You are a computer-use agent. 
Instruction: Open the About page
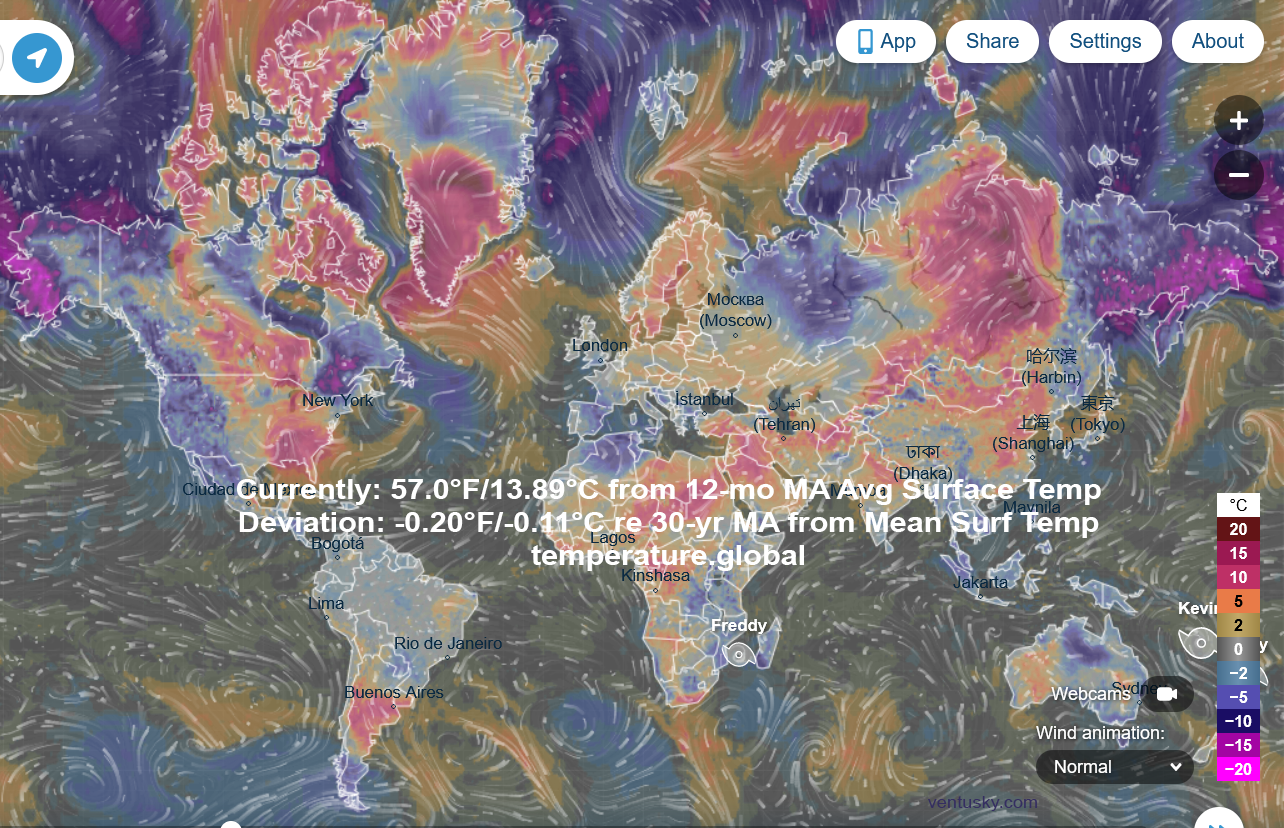1217,41
